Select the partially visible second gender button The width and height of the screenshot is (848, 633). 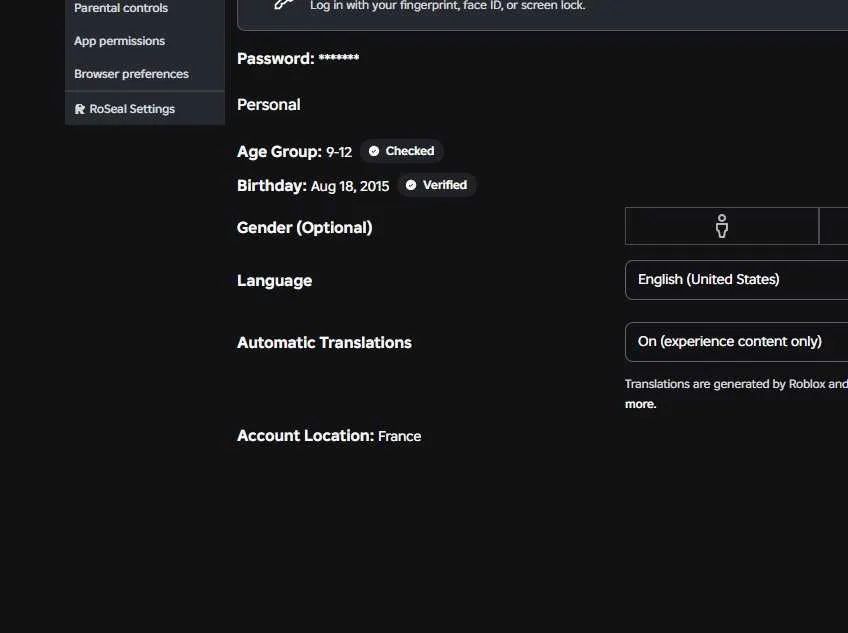(x=833, y=226)
